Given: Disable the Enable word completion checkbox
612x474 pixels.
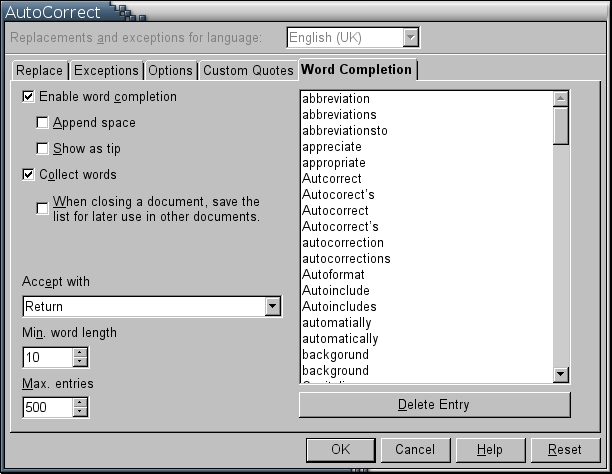Looking at the screenshot, I should [28, 97].
